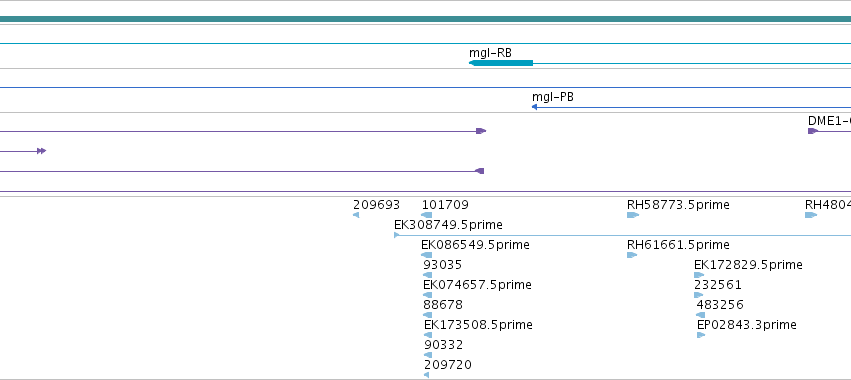
Task: Select the glyph under RH61661.5prime
Action: (x=632, y=255)
